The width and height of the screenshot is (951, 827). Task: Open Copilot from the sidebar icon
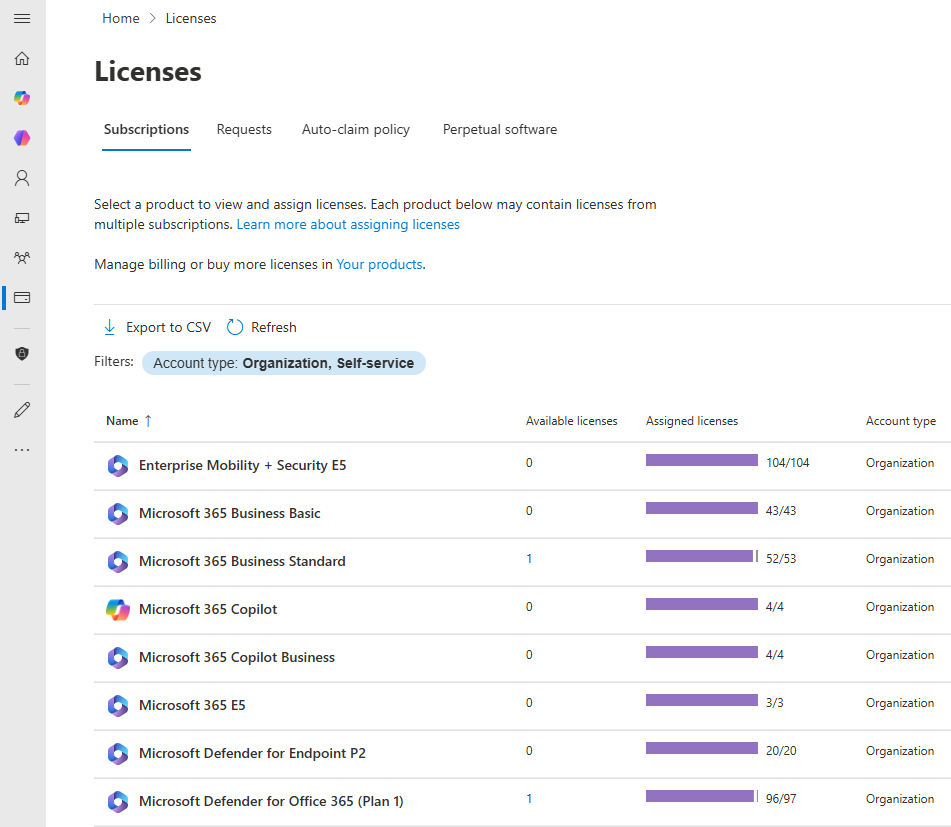22,98
